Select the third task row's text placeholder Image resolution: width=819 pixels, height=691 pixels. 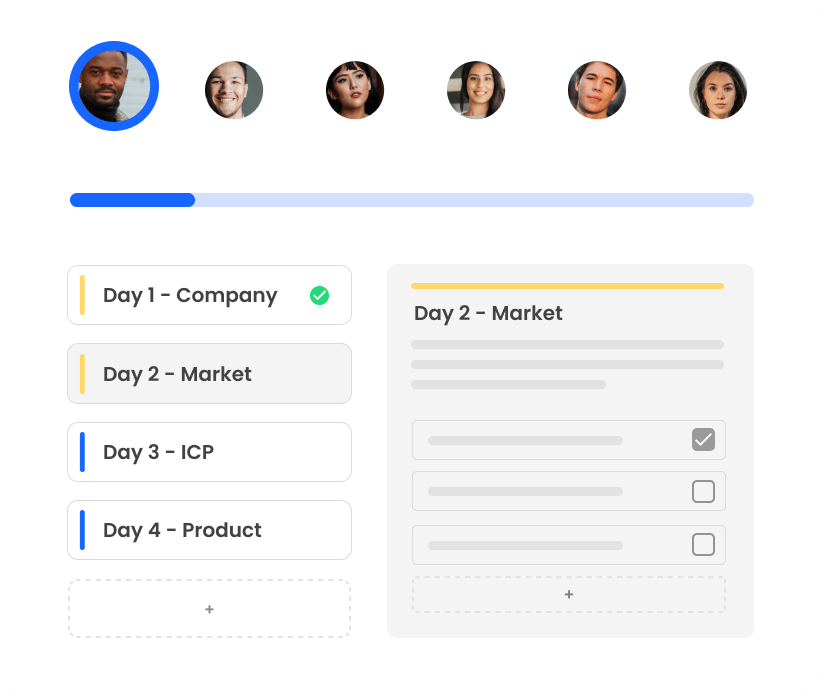pos(525,545)
